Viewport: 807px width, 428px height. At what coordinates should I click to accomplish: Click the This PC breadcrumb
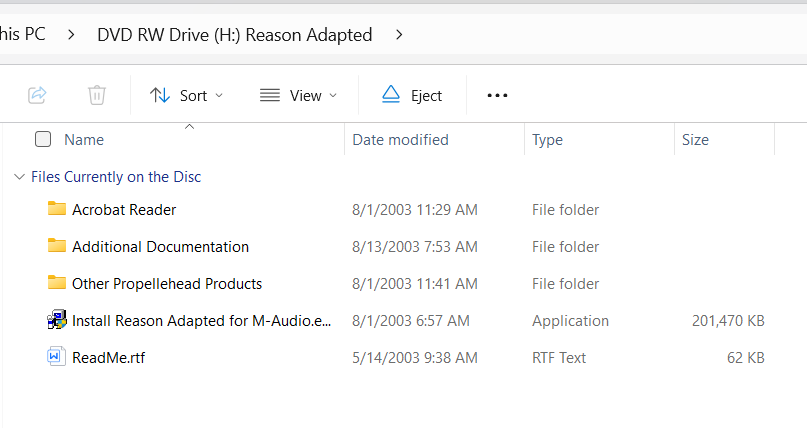click(x=23, y=34)
